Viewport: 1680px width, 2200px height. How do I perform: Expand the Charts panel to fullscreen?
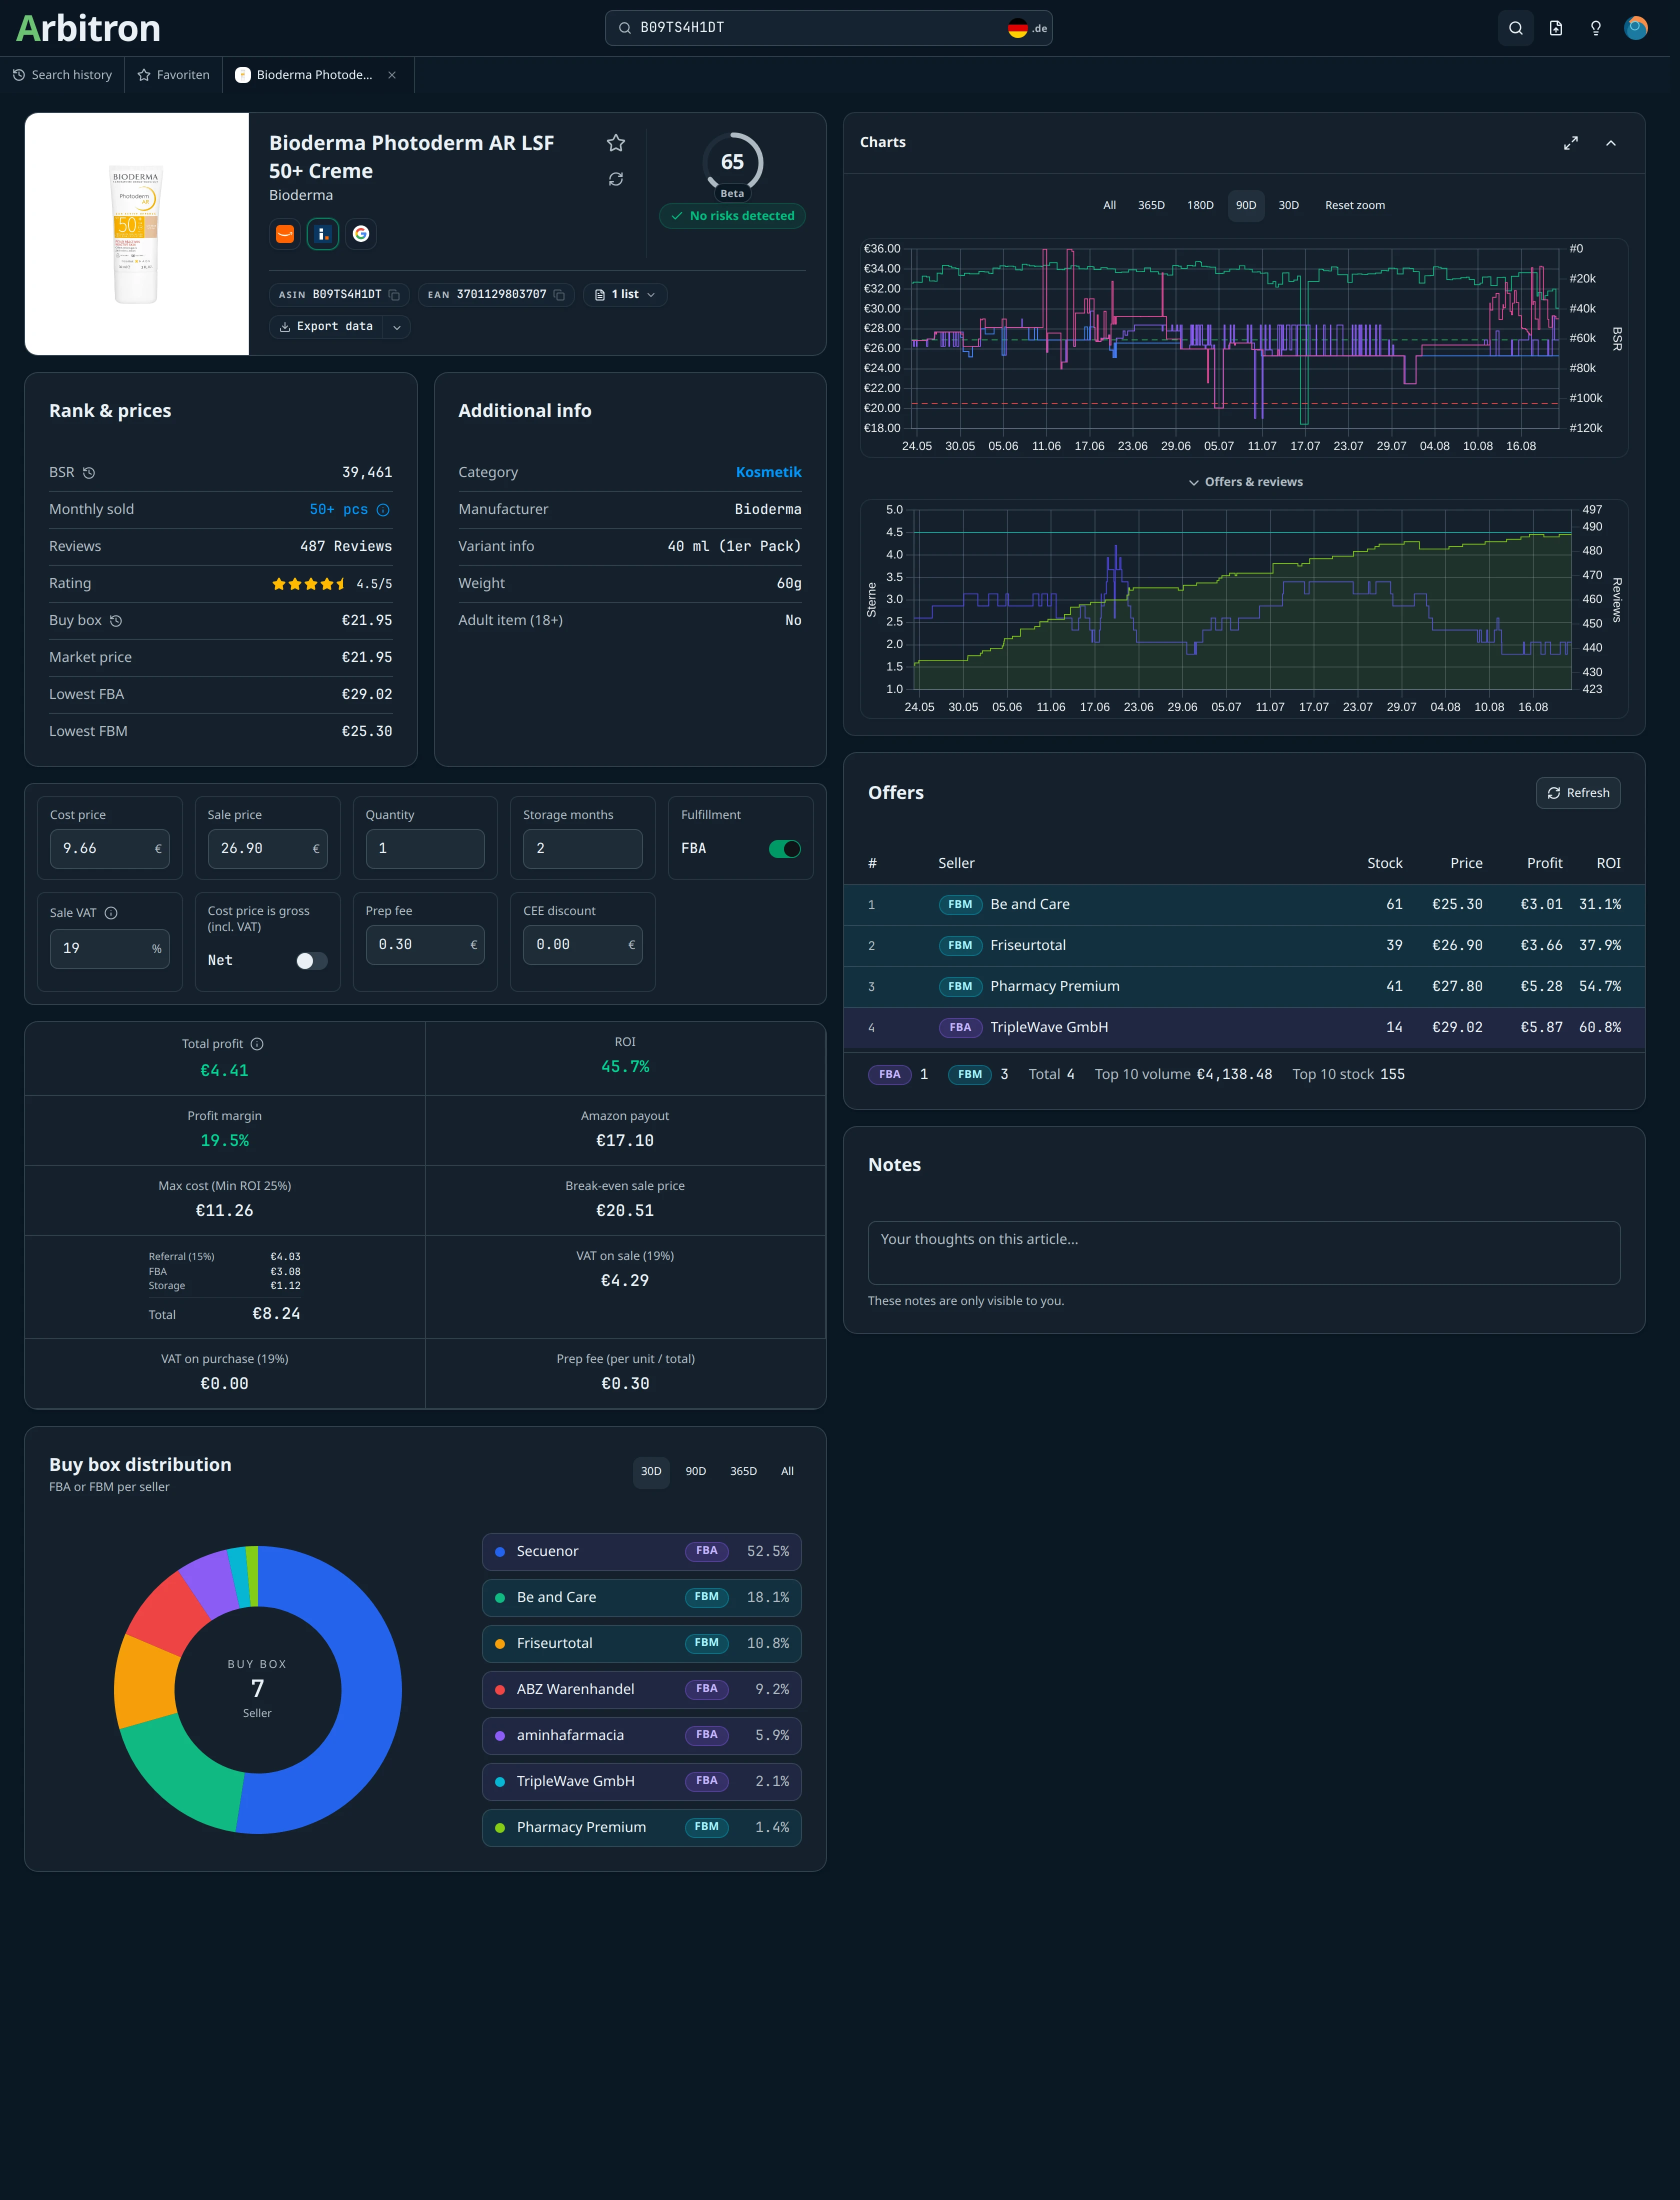pyautogui.click(x=1571, y=143)
